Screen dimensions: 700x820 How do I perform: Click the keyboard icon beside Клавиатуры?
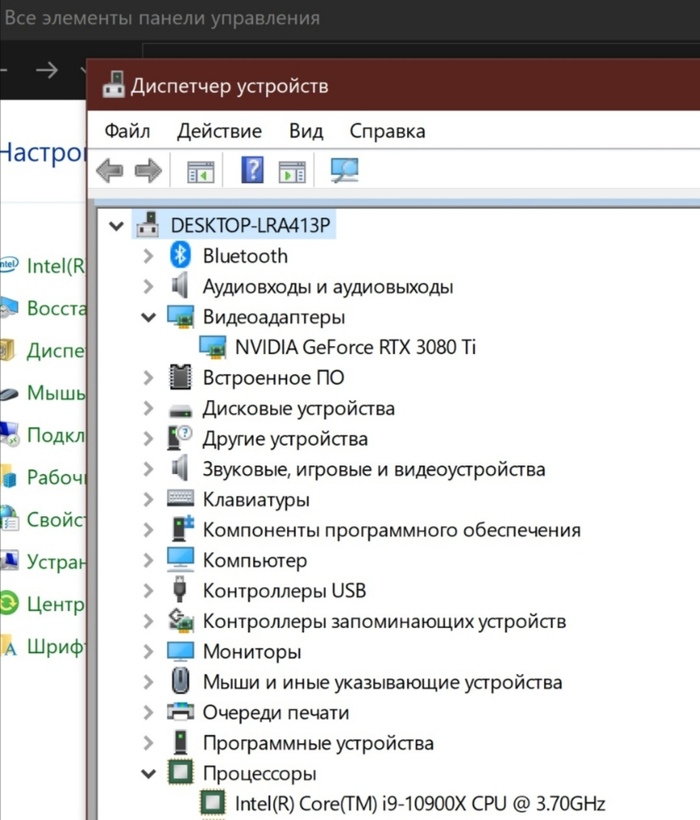180,498
